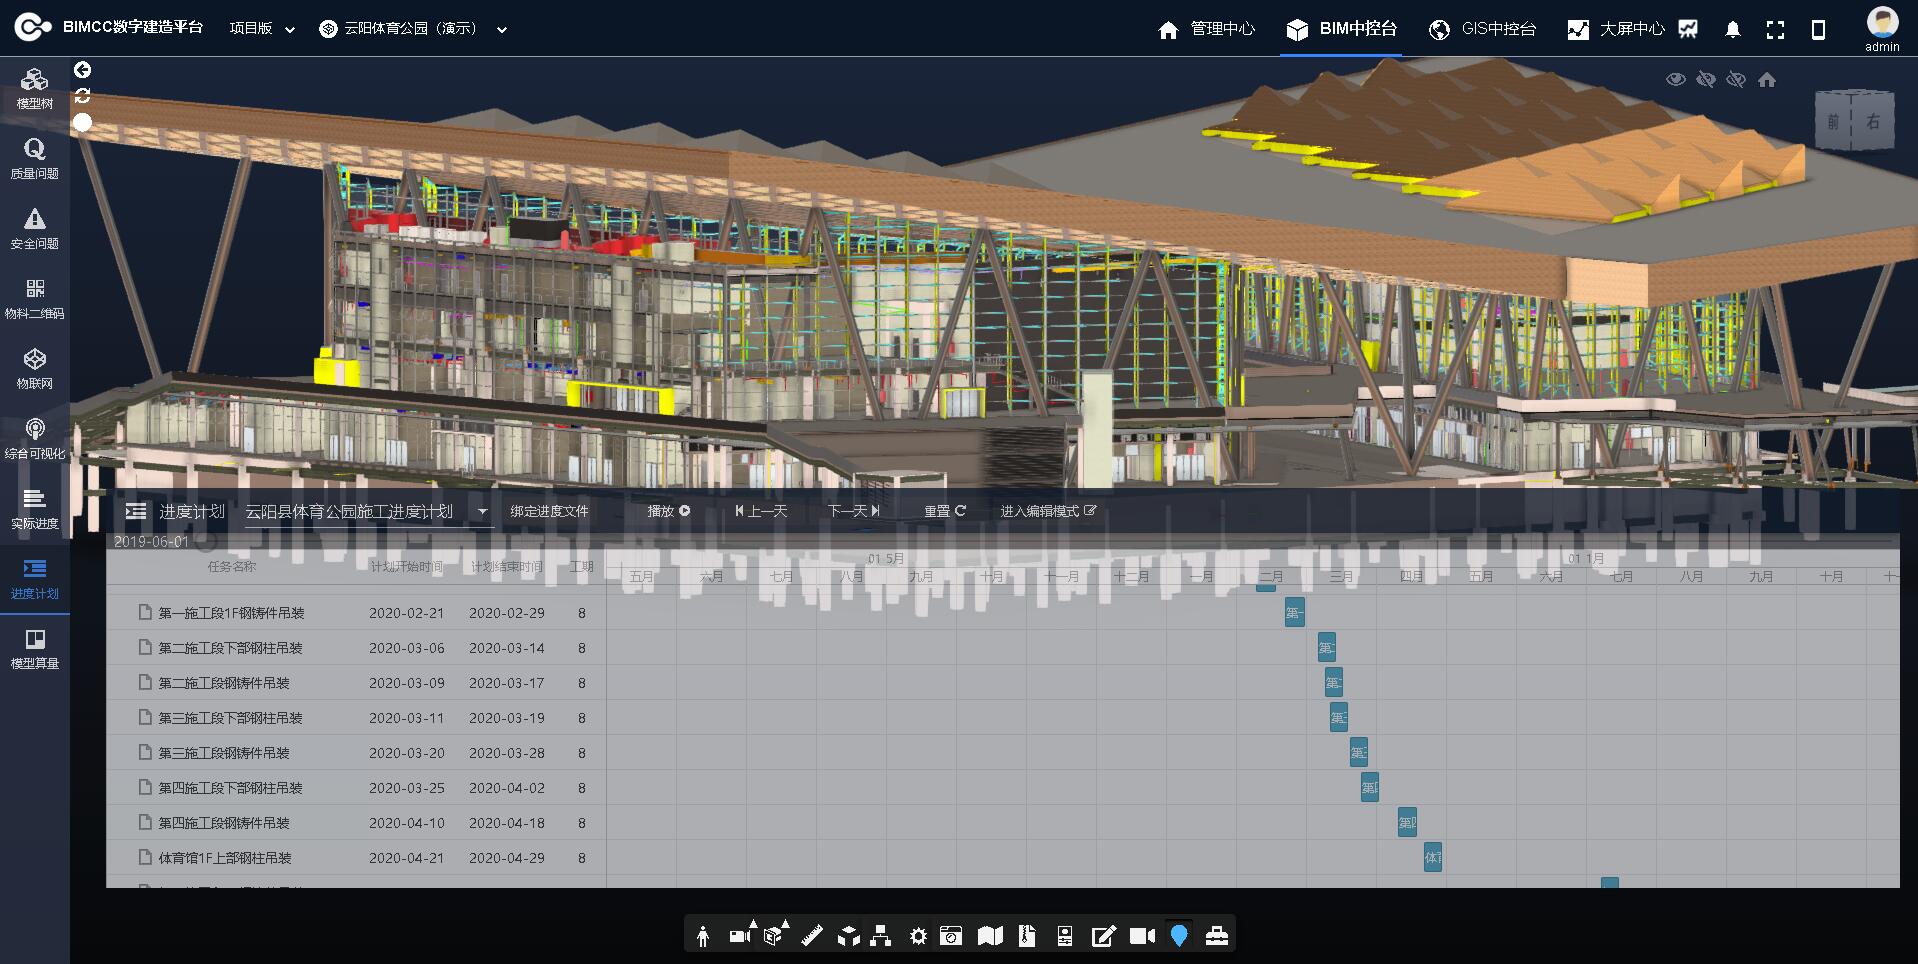Open 物料二维码 QR code sidebar item

tap(35, 298)
